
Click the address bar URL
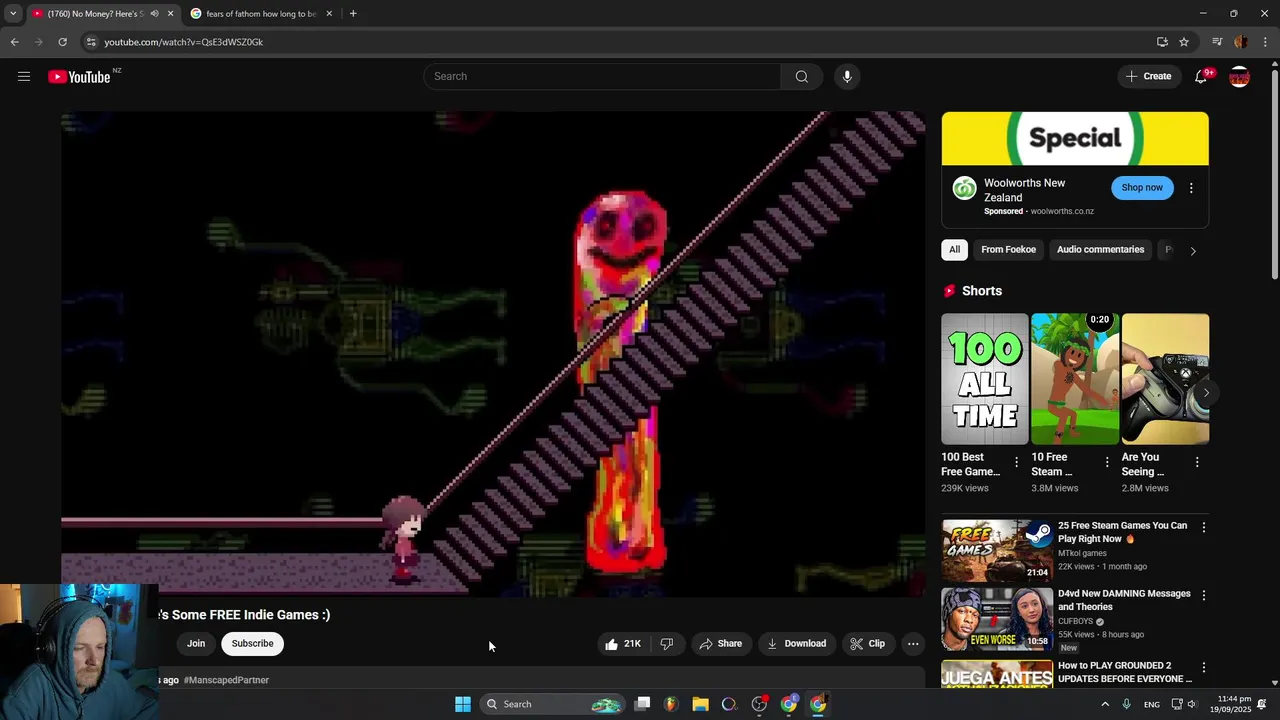tap(184, 42)
